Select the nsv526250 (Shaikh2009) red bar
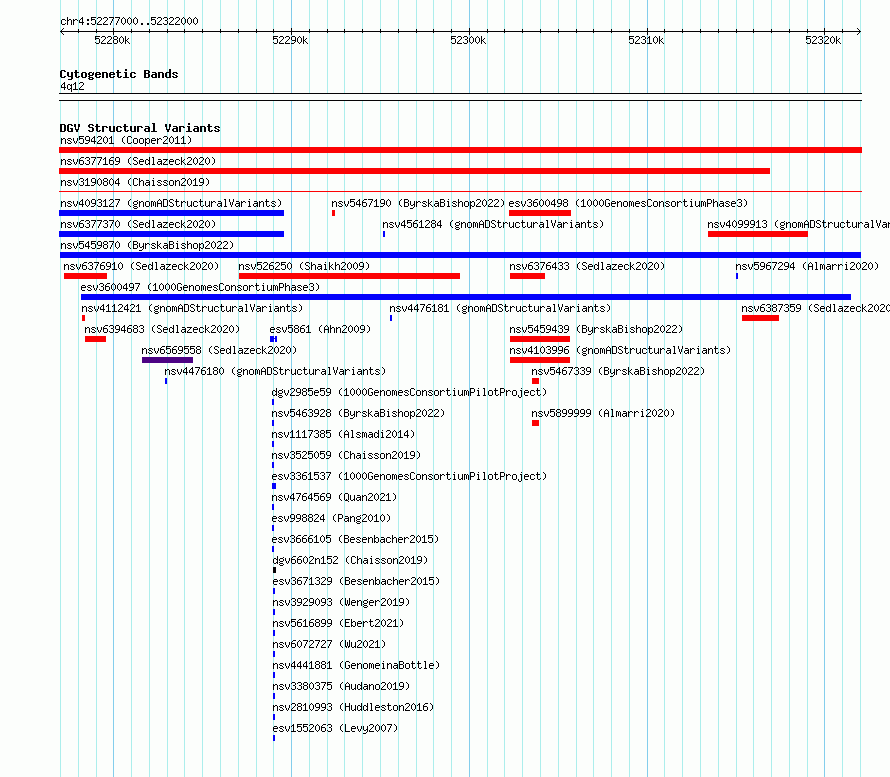Screen dimensions: 890x777 click(350, 276)
